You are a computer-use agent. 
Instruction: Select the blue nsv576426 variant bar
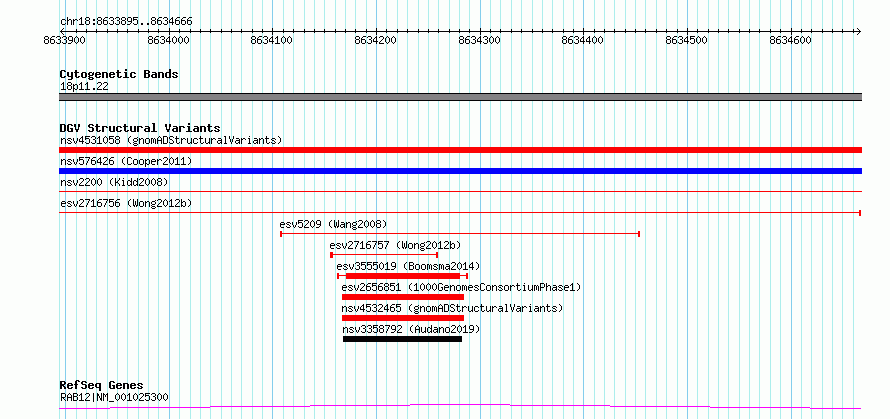(x=460, y=171)
